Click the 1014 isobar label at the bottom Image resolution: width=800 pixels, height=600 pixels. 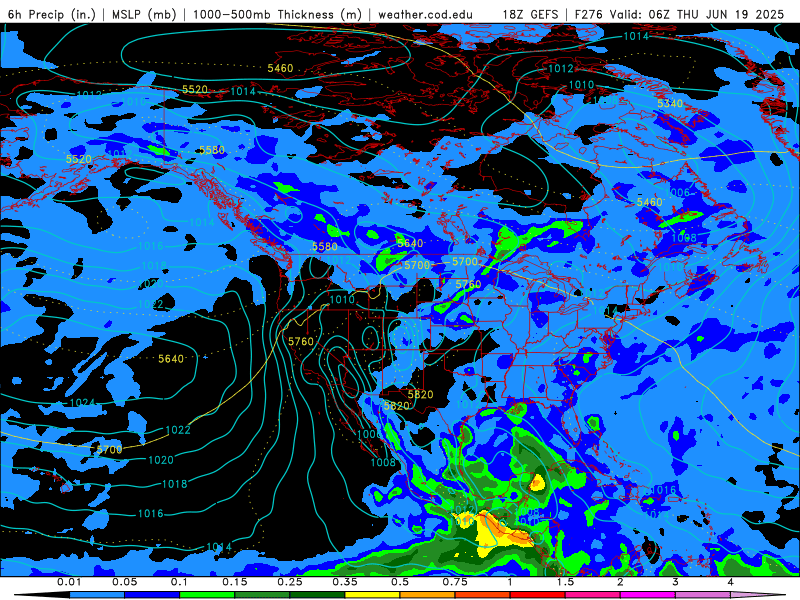coord(219,547)
